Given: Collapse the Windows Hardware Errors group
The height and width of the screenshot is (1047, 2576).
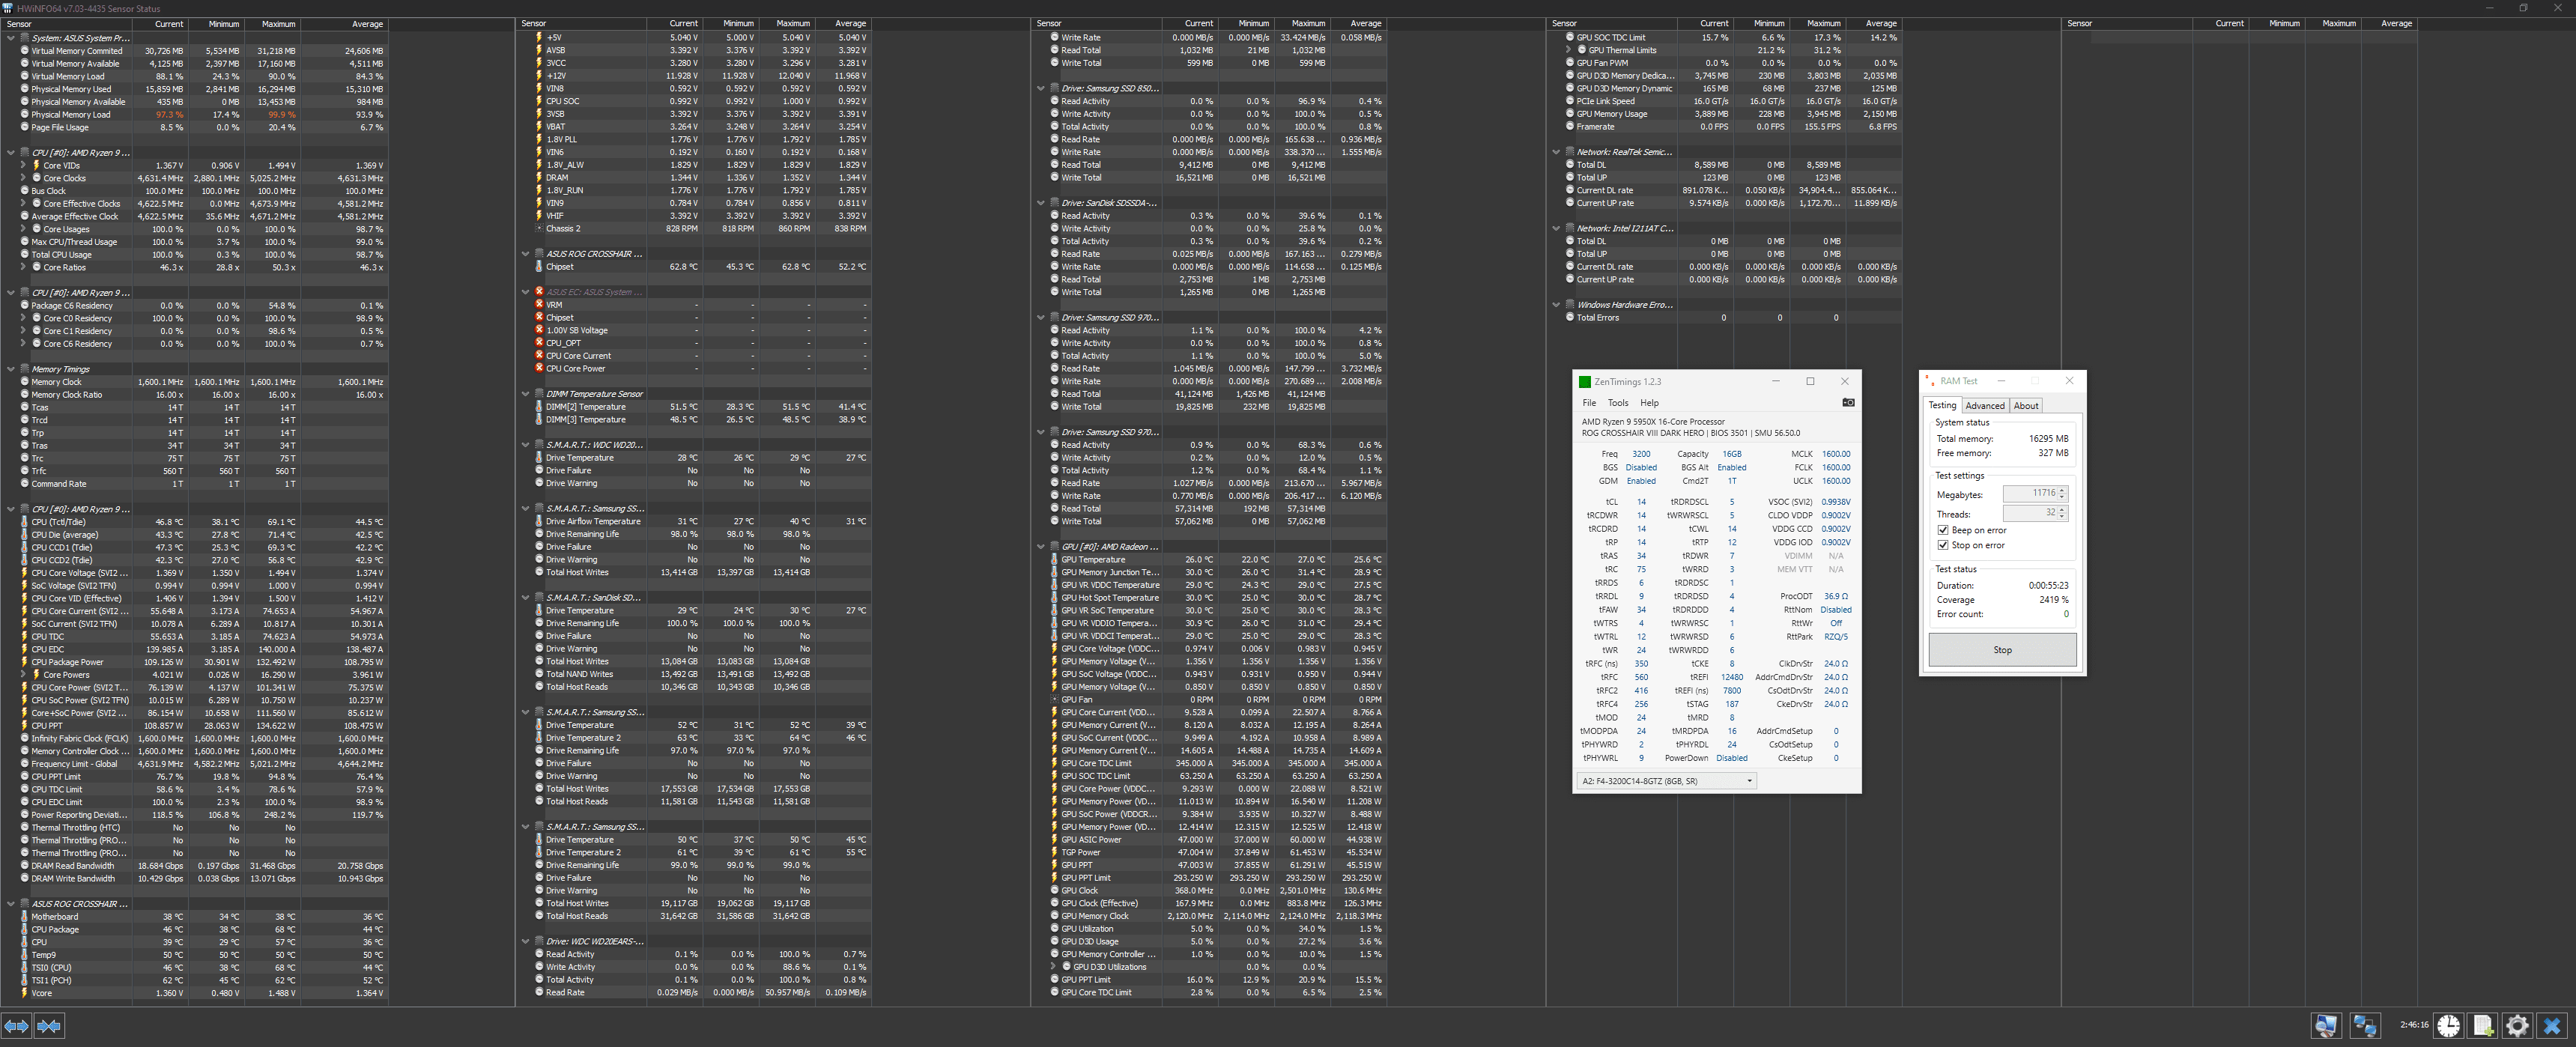Looking at the screenshot, I should tap(1555, 305).
